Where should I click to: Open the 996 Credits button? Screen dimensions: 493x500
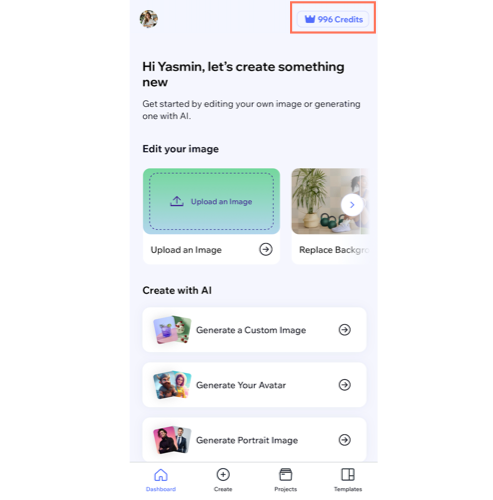coord(333,19)
